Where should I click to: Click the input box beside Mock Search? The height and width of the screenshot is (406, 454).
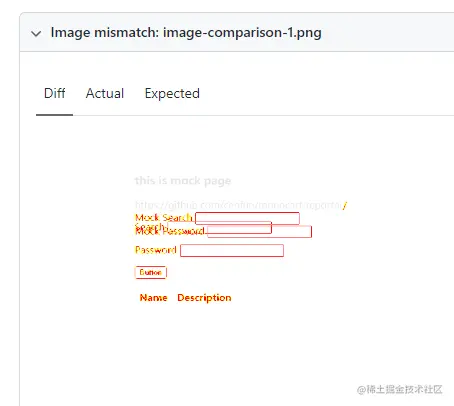tap(247, 218)
